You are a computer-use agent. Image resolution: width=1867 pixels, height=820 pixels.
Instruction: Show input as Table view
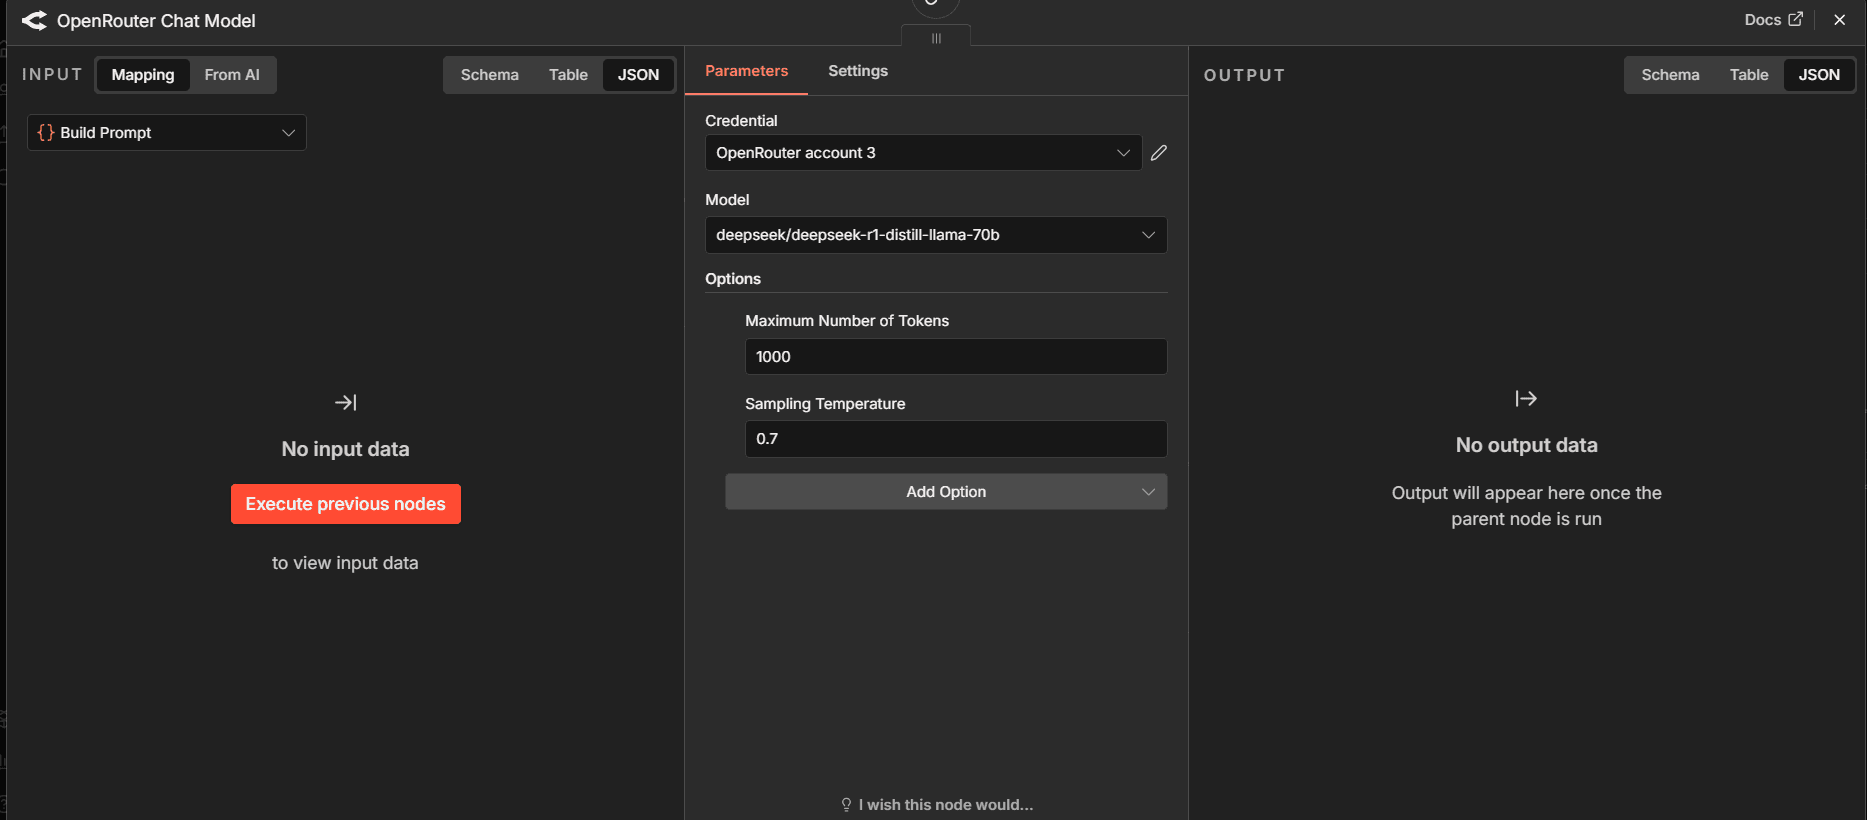click(x=568, y=75)
